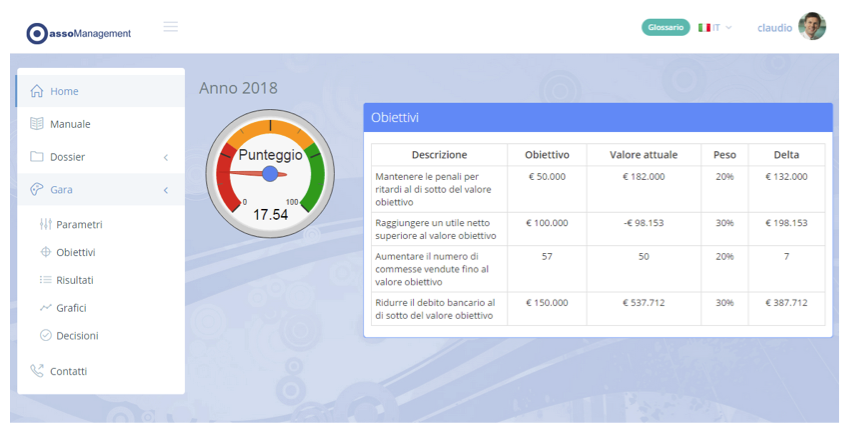The image size is (850, 432).
Task: Click the € 387.712 delta value
Action: [x=787, y=302]
